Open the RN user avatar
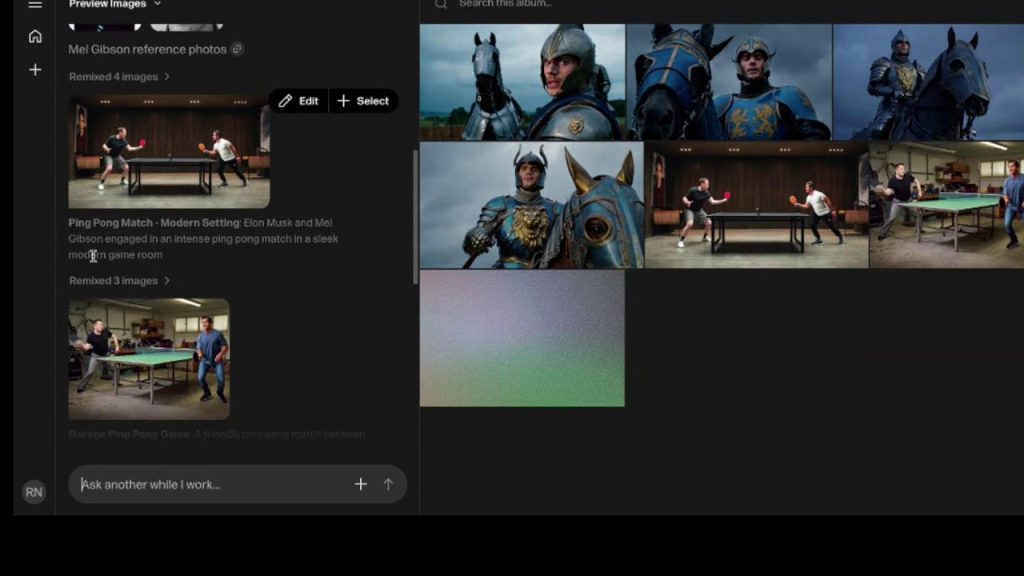 click(x=34, y=492)
